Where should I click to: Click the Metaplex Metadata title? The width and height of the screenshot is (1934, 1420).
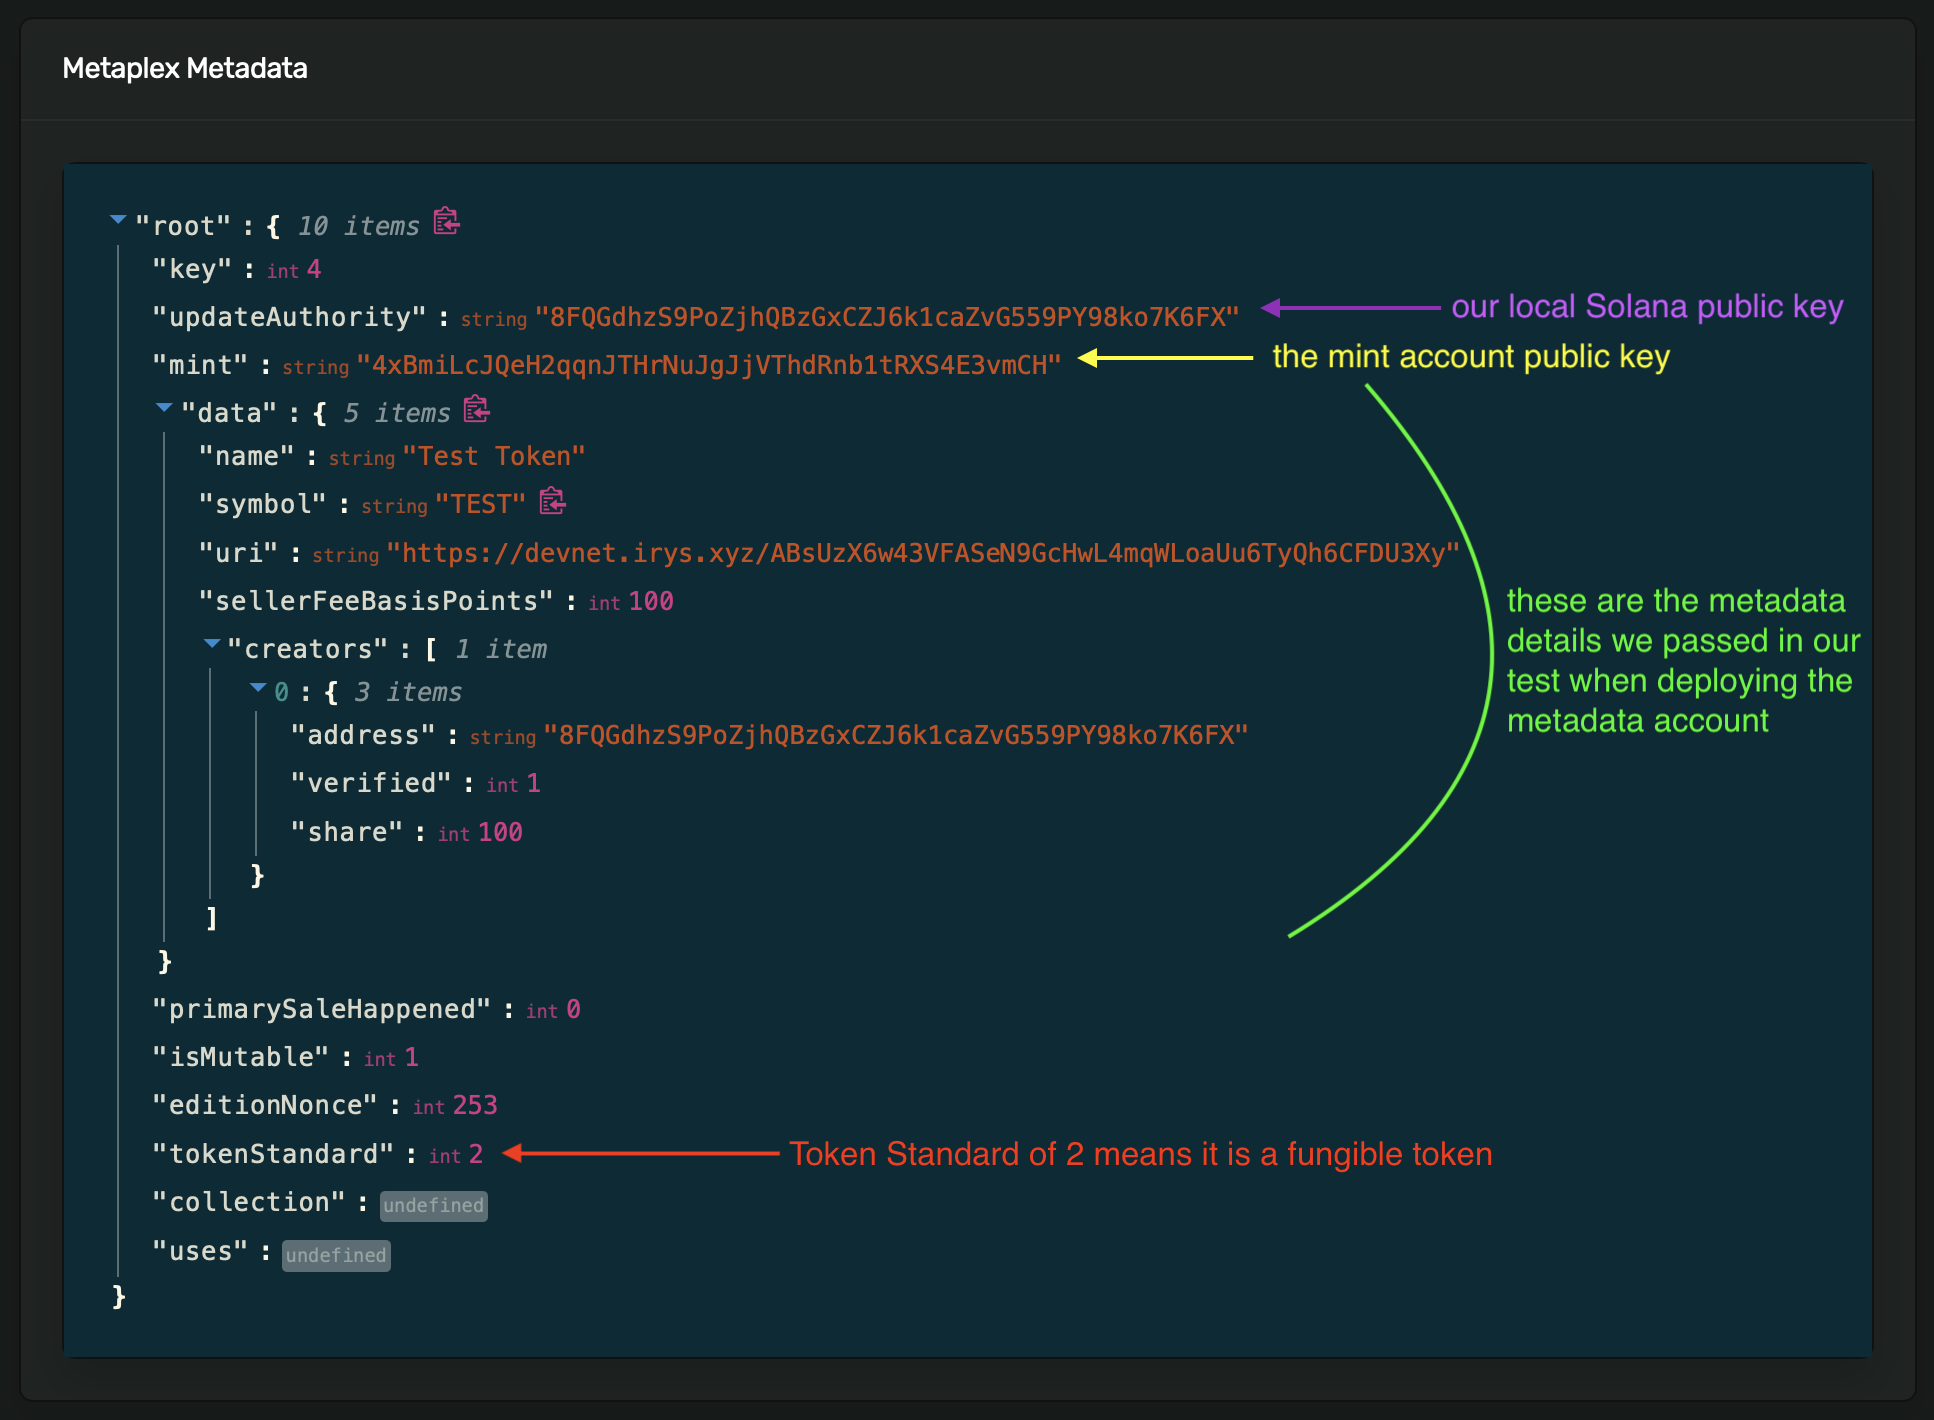[186, 68]
